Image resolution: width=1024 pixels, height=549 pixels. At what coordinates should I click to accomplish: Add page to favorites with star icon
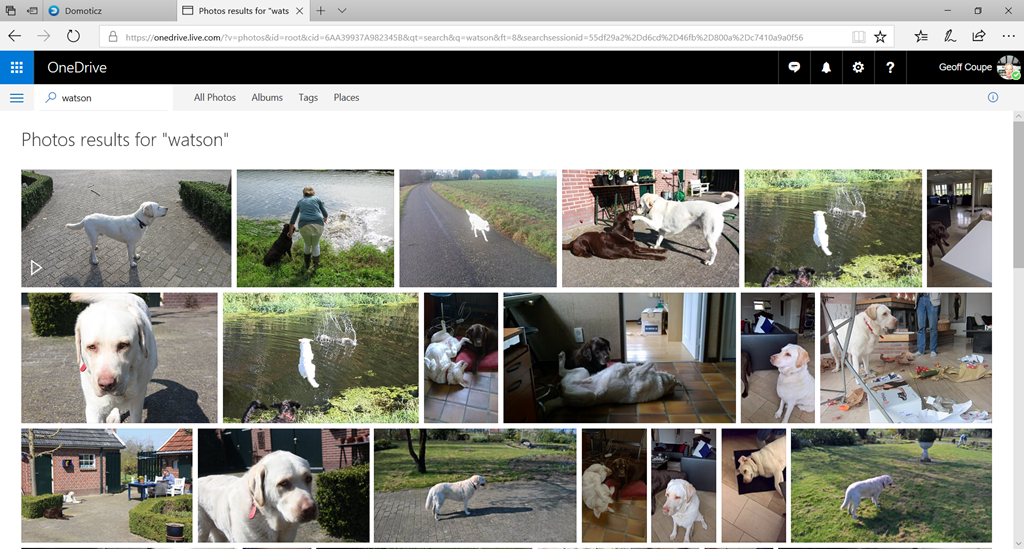[x=880, y=36]
